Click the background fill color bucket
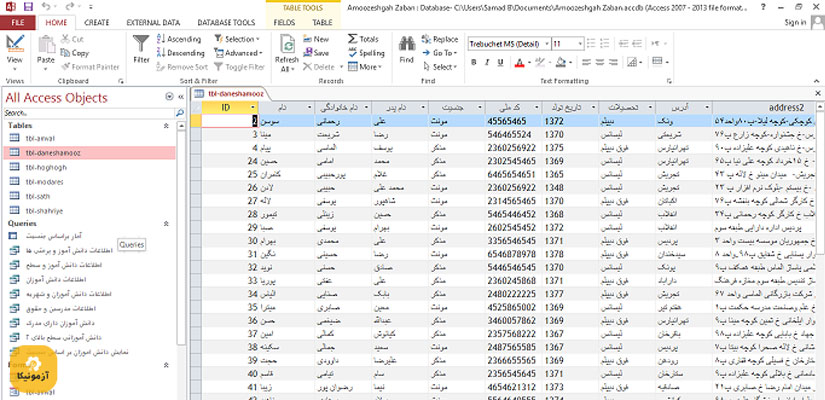The width and height of the screenshot is (825, 400). [561, 62]
